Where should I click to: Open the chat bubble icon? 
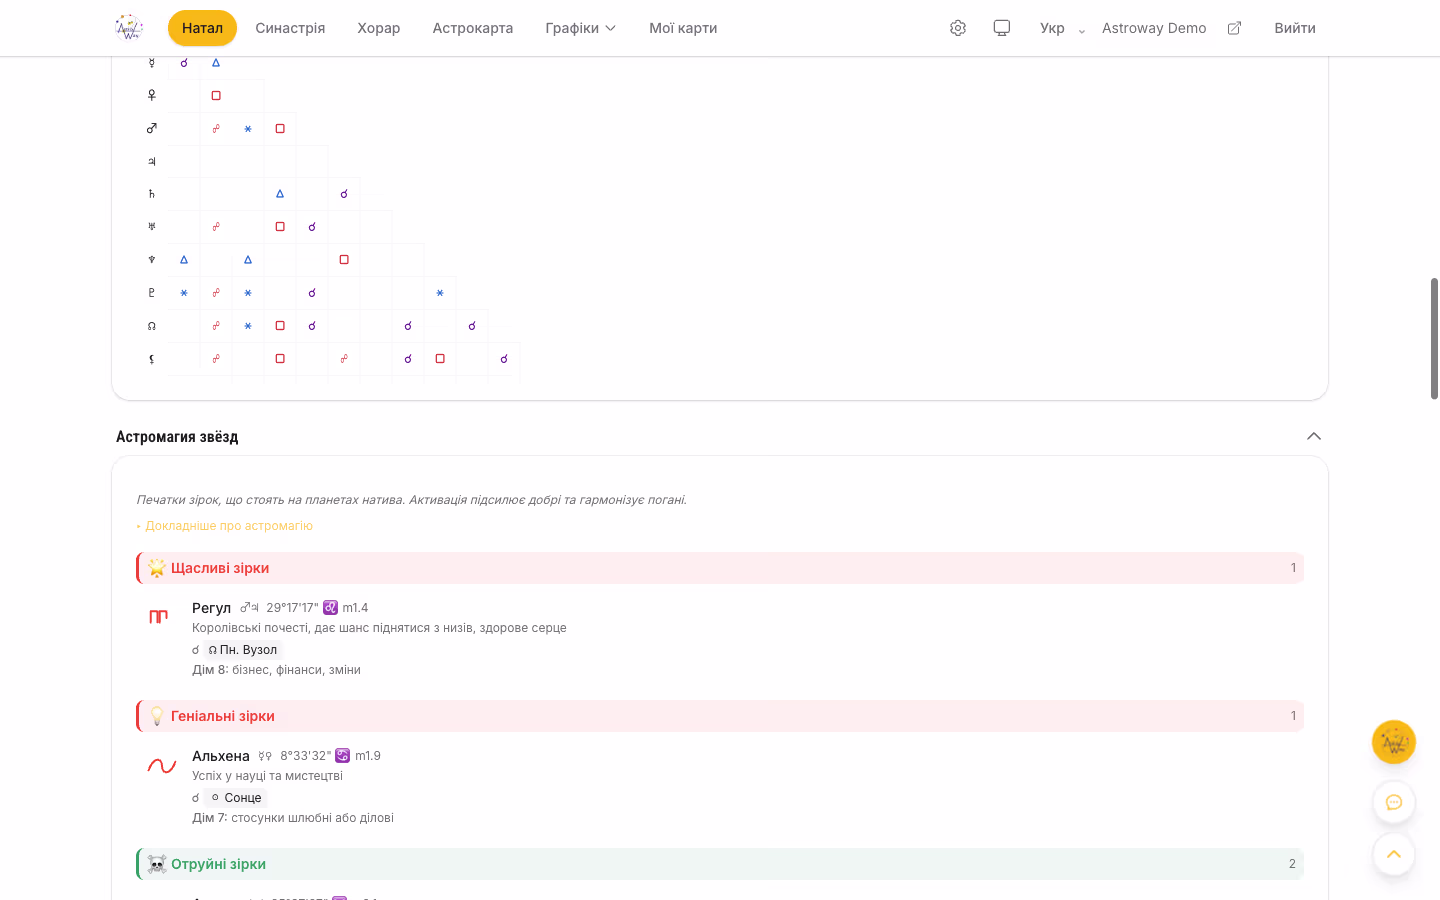(x=1393, y=802)
